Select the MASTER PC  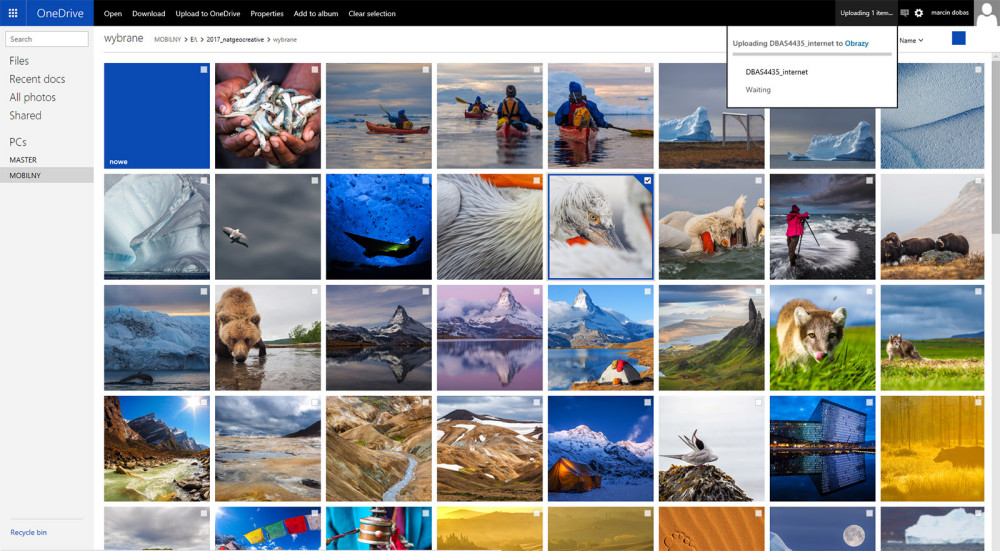pyautogui.click(x=23, y=159)
